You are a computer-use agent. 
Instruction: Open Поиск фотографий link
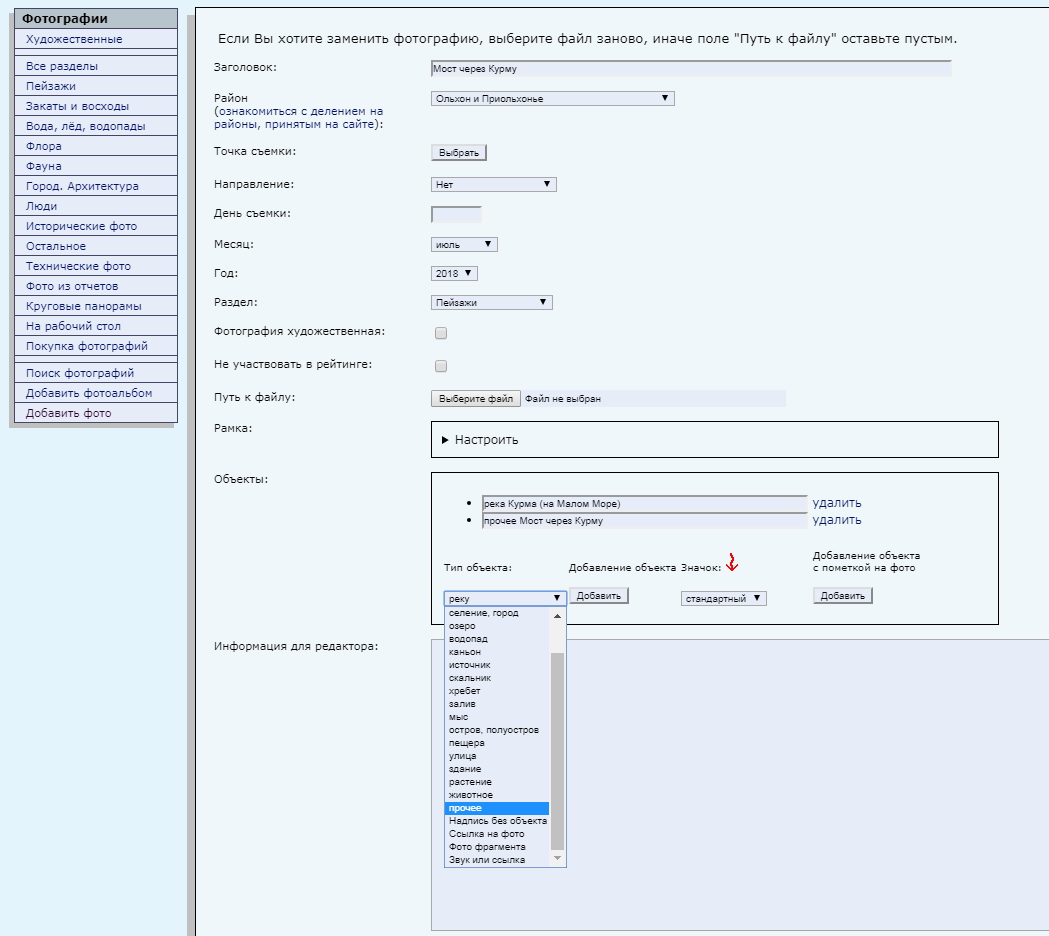click(x=96, y=373)
